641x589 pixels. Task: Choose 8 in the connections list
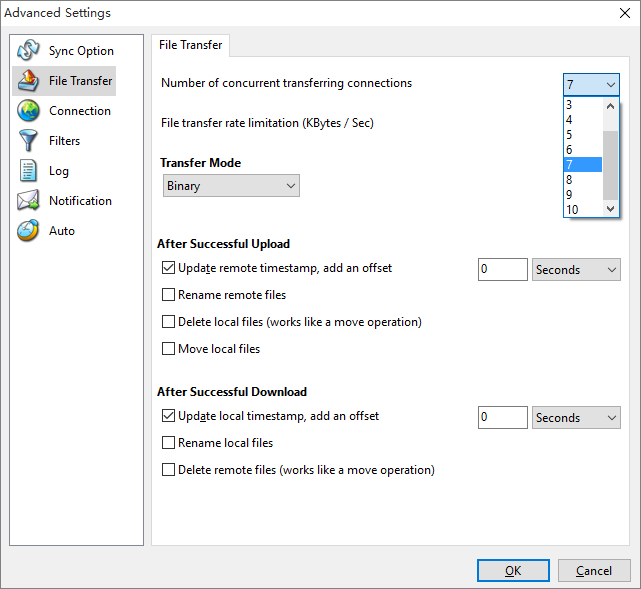(583, 180)
